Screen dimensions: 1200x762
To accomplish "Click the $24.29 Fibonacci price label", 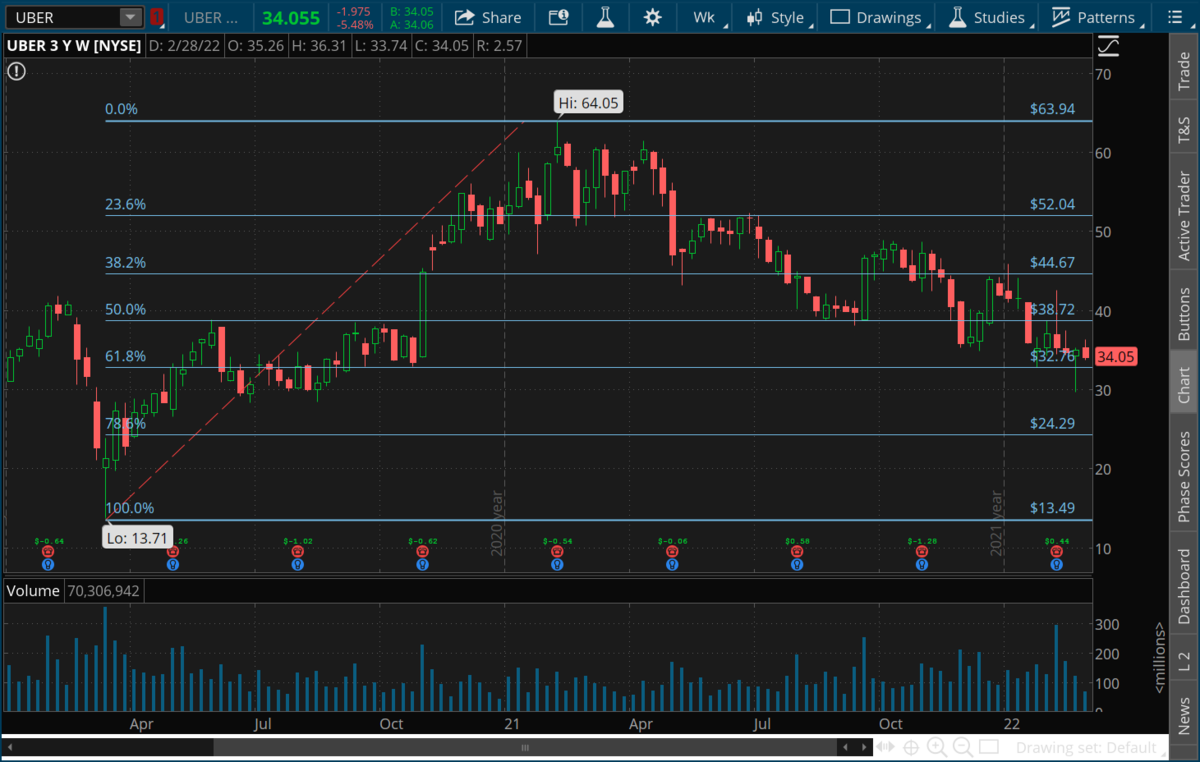I will coord(1053,423).
